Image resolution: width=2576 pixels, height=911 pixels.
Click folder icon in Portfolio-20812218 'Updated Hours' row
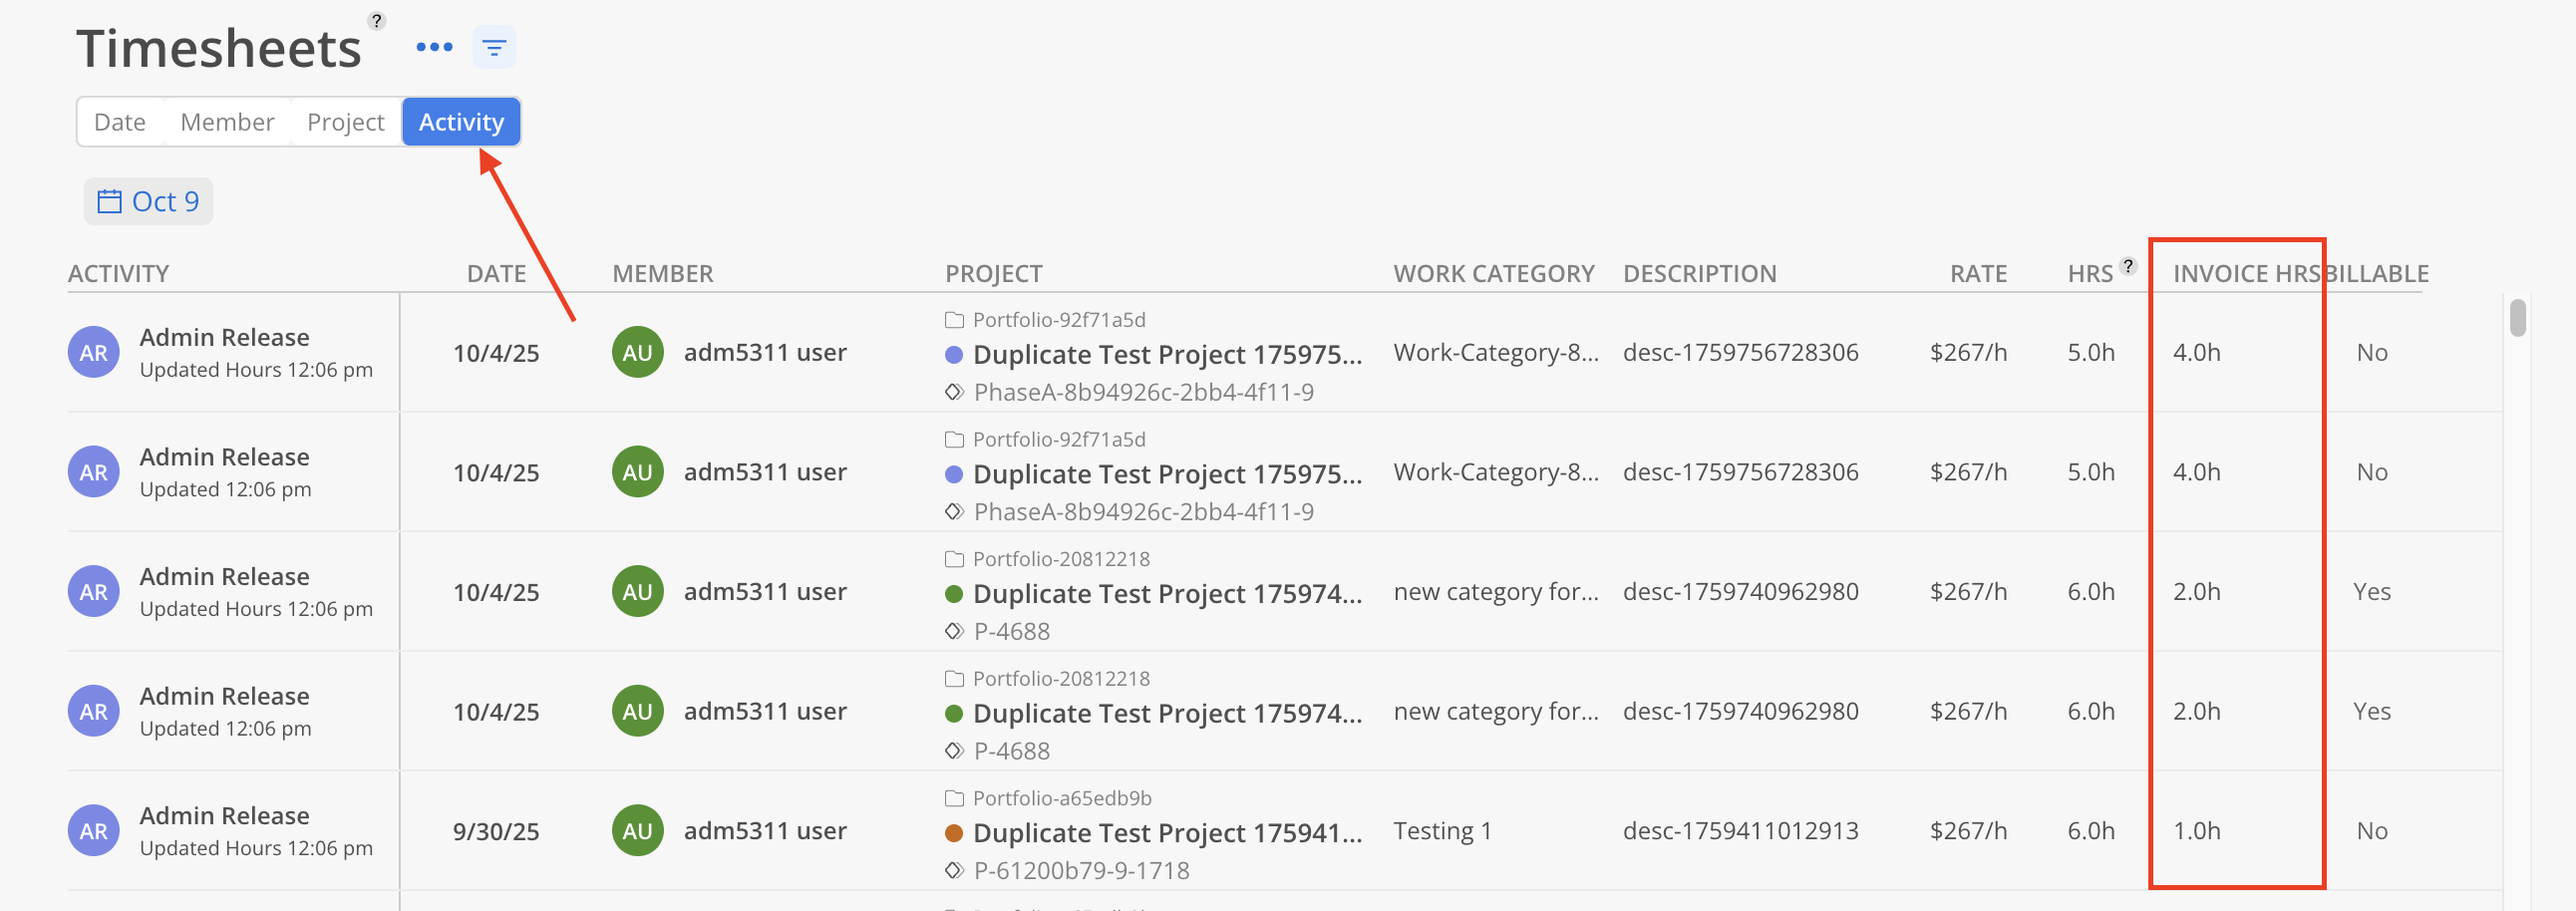coord(954,559)
